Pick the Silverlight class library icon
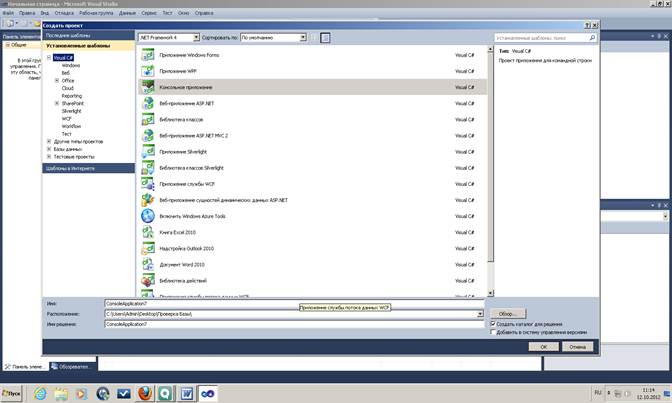 coord(148,168)
